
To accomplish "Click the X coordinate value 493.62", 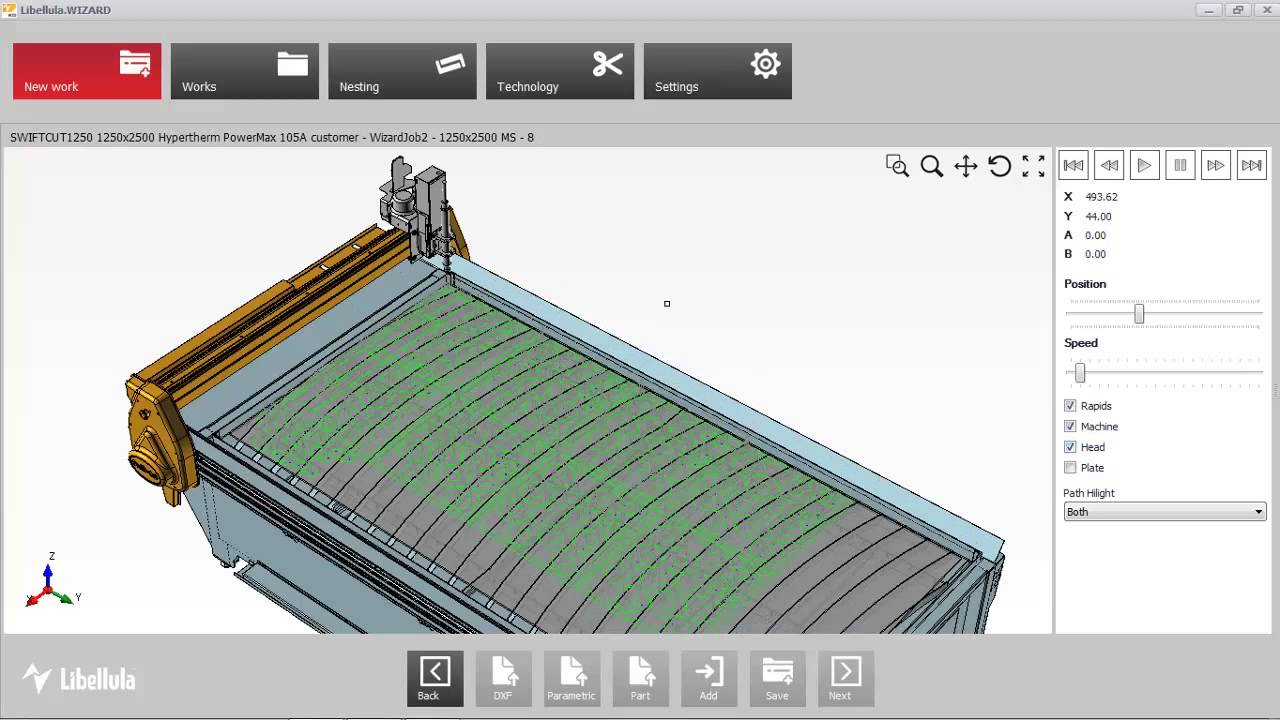I will (1101, 197).
